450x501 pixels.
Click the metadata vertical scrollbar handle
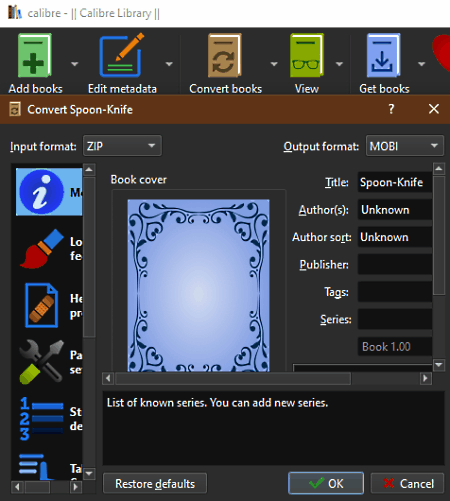click(x=439, y=235)
